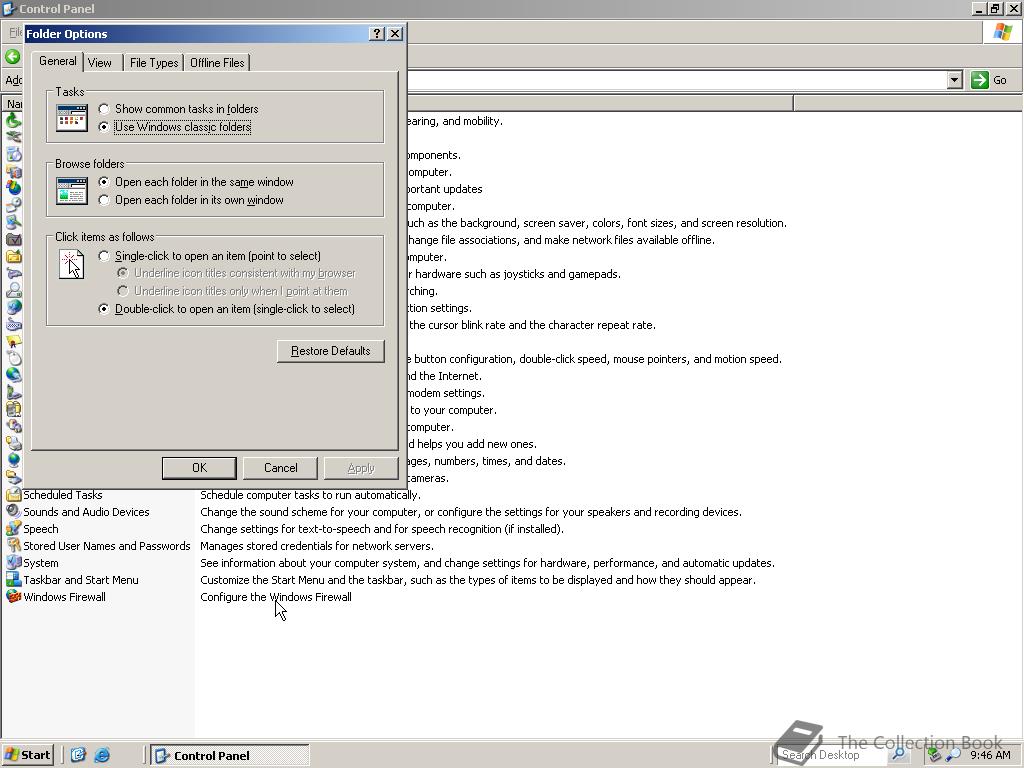Click the Show Desktop Quick Launch icon

[78, 755]
